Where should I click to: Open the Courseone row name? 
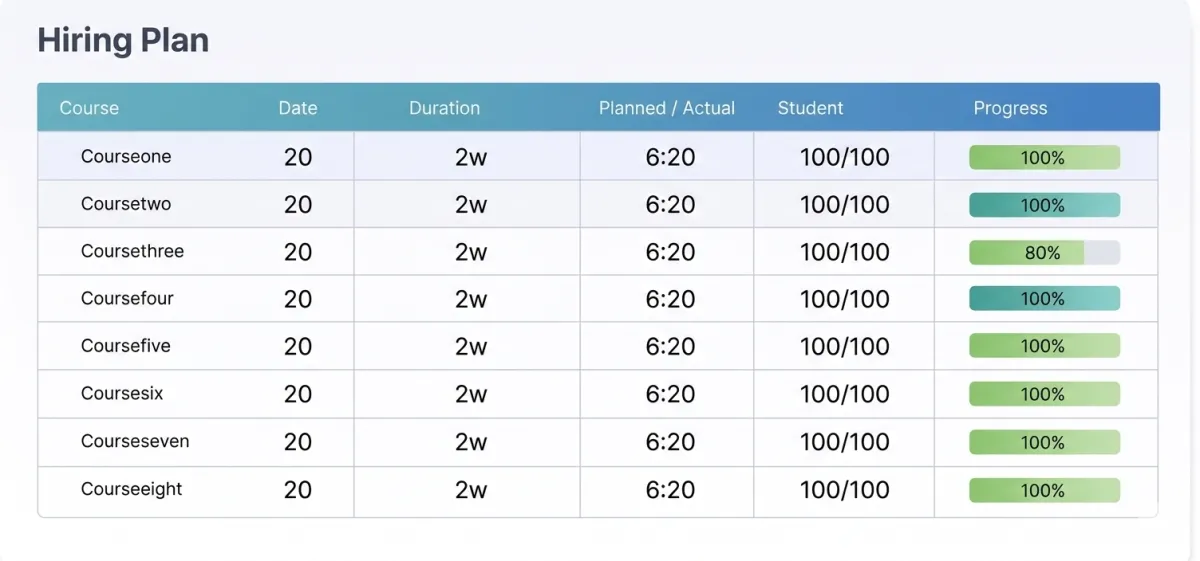(126, 157)
